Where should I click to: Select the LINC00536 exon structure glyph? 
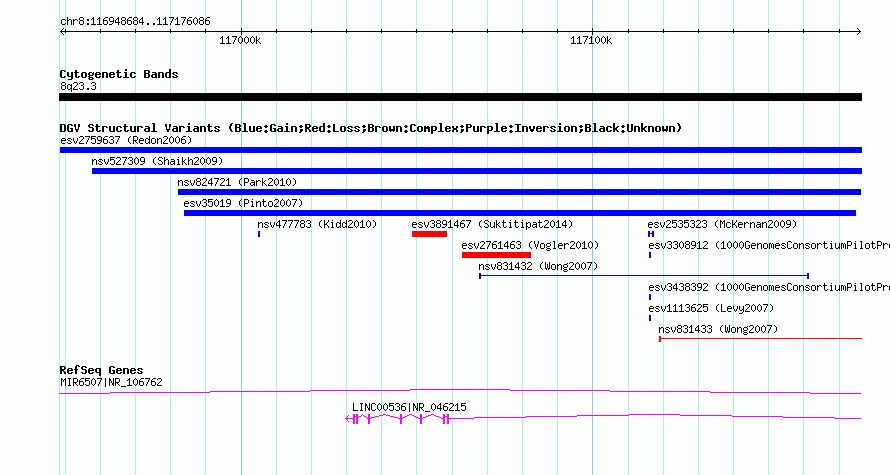point(398,419)
